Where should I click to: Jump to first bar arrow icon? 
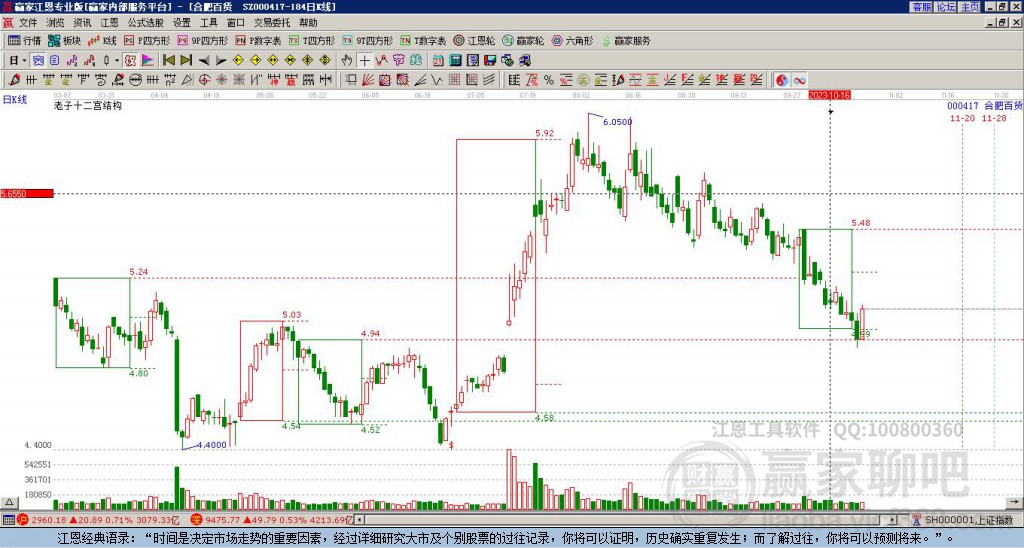(169, 61)
